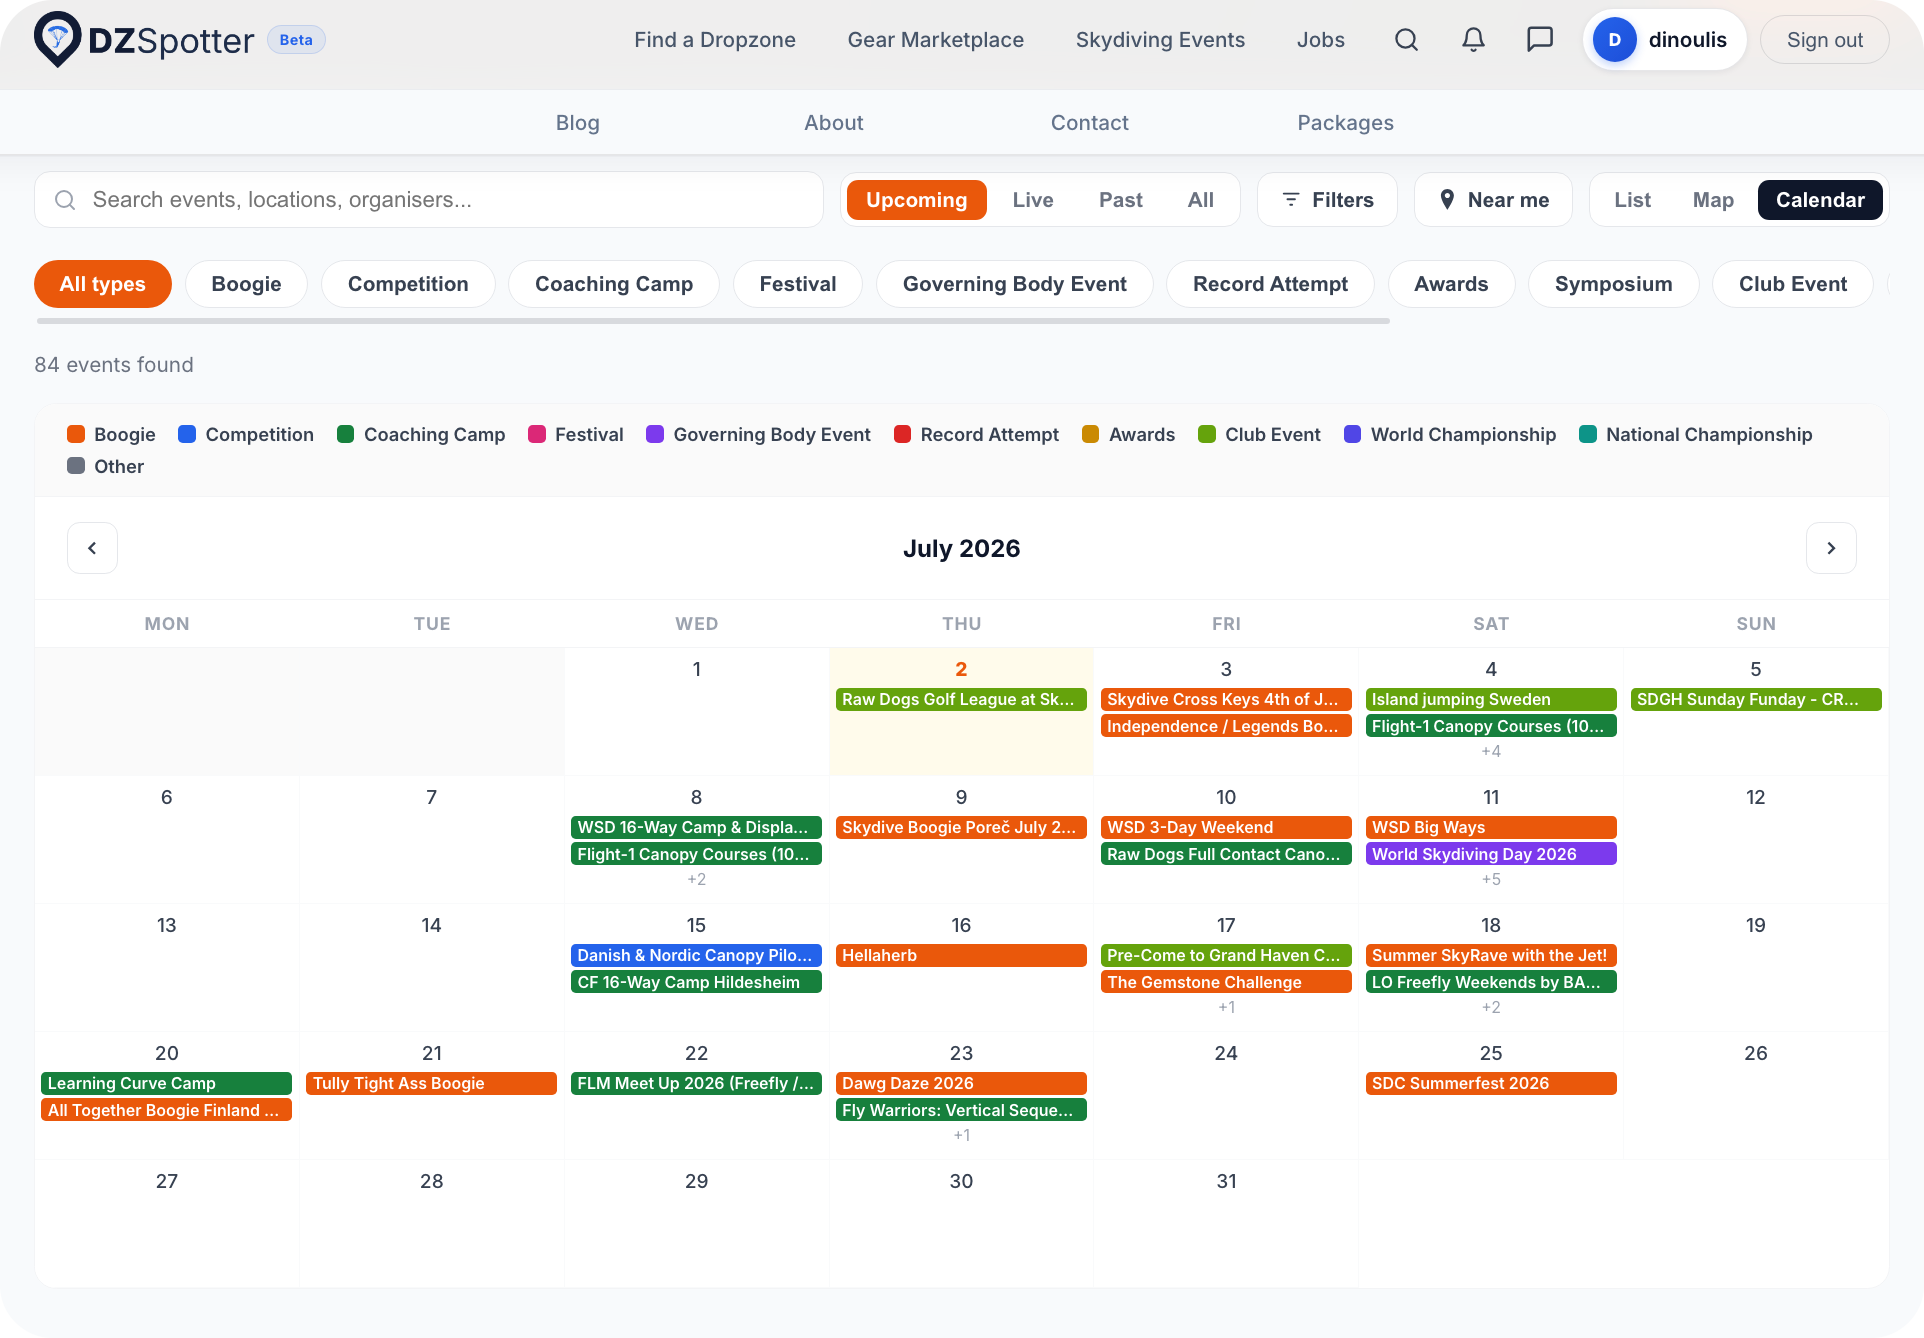
Task: Expand +2 more events on July 18
Action: click(1491, 1007)
